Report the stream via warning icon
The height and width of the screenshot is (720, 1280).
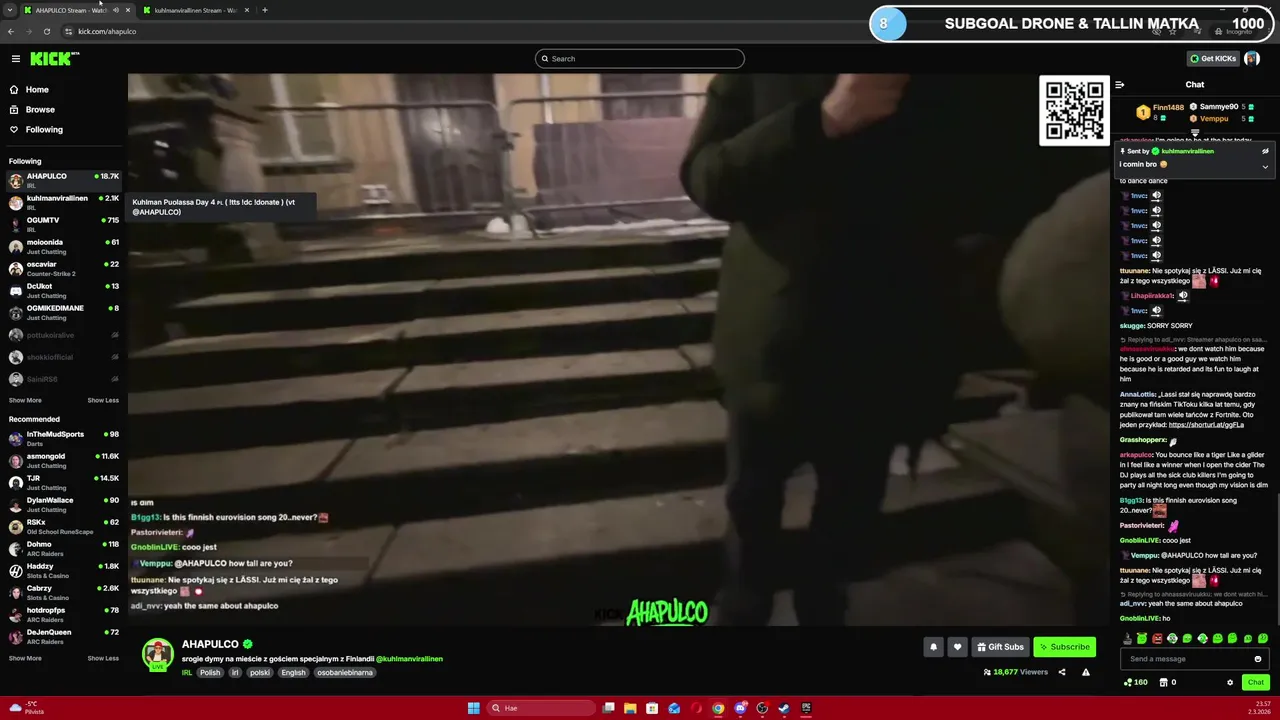click(1085, 672)
